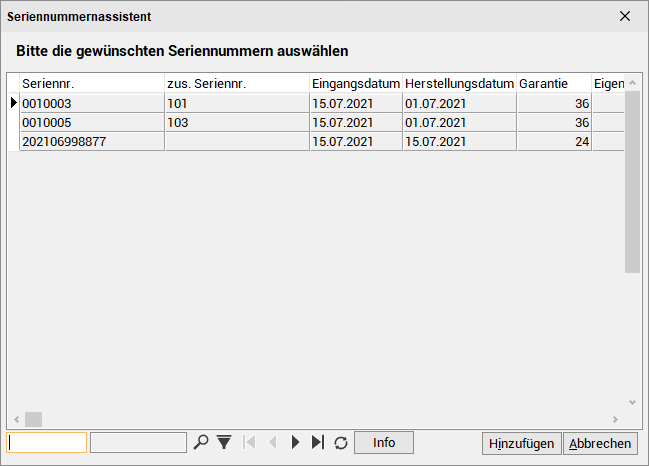Jump to first record navigation icon
The image size is (649, 466).
[250, 442]
